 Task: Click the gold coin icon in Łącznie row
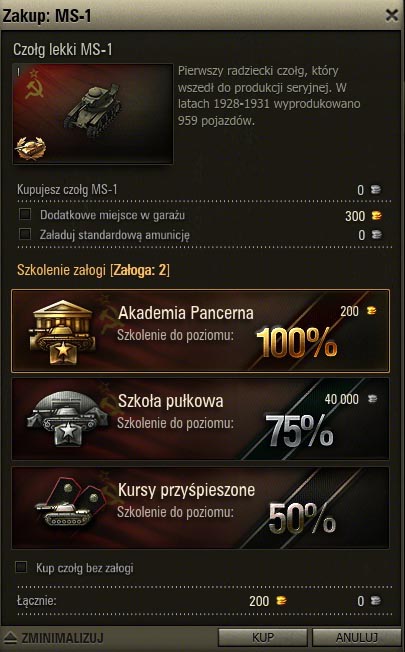(x=282, y=600)
